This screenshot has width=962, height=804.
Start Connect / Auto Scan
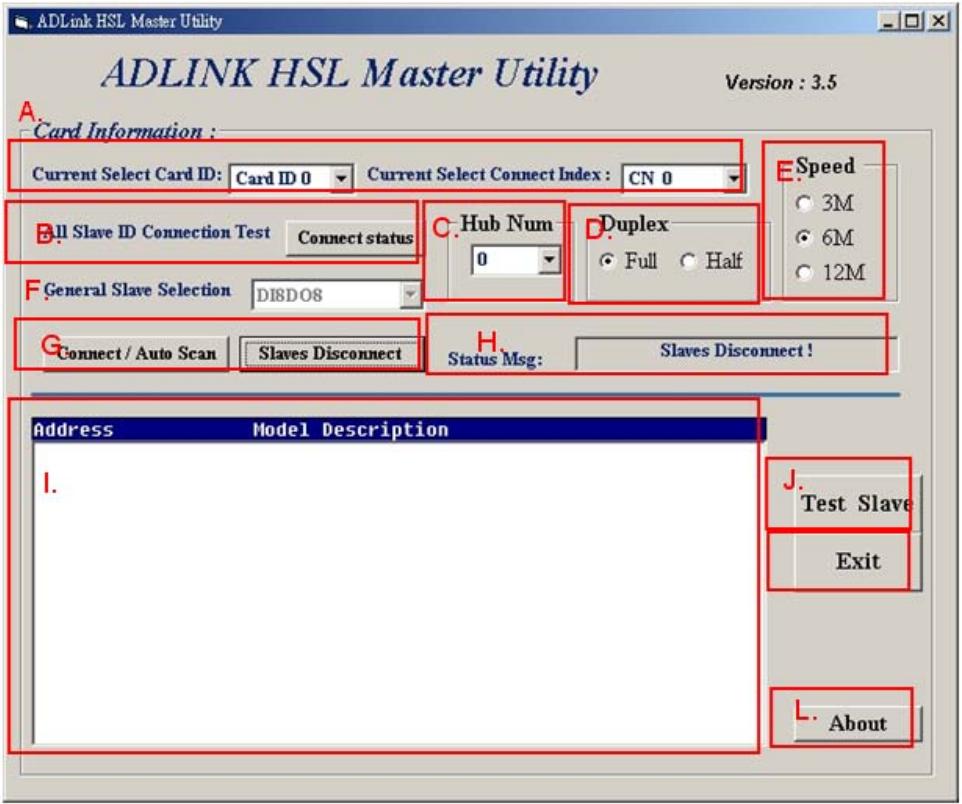point(136,354)
